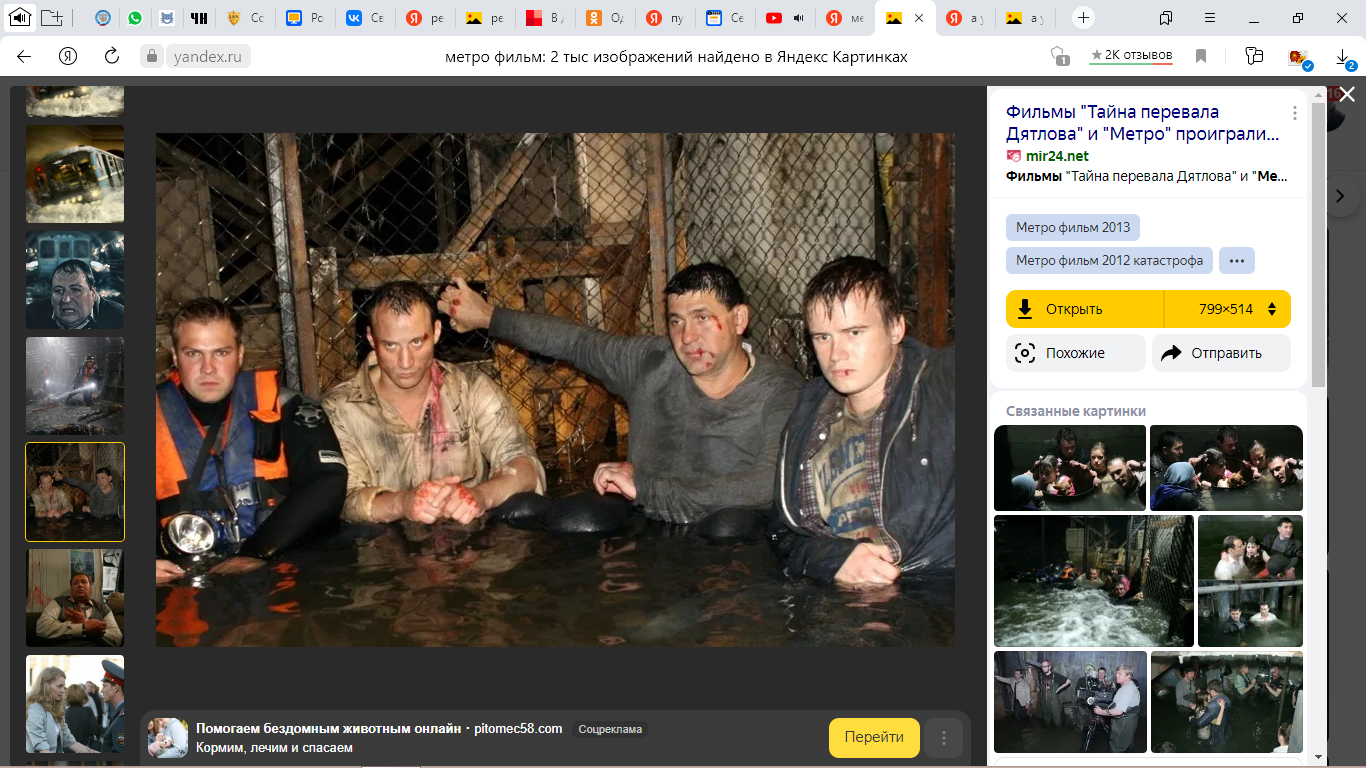
Task: Close the image viewer with the X
Action: pyautogui.click(x=1347, y=94)
